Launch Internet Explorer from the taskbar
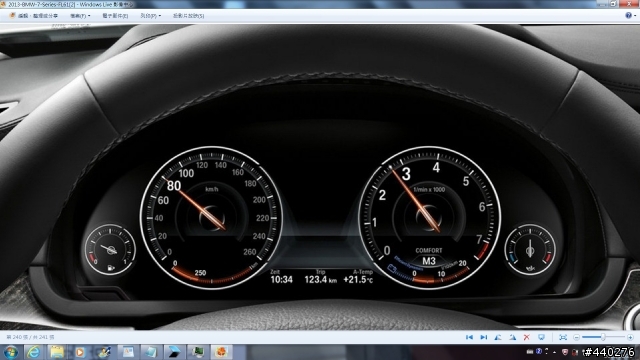 tap(33, 352)
